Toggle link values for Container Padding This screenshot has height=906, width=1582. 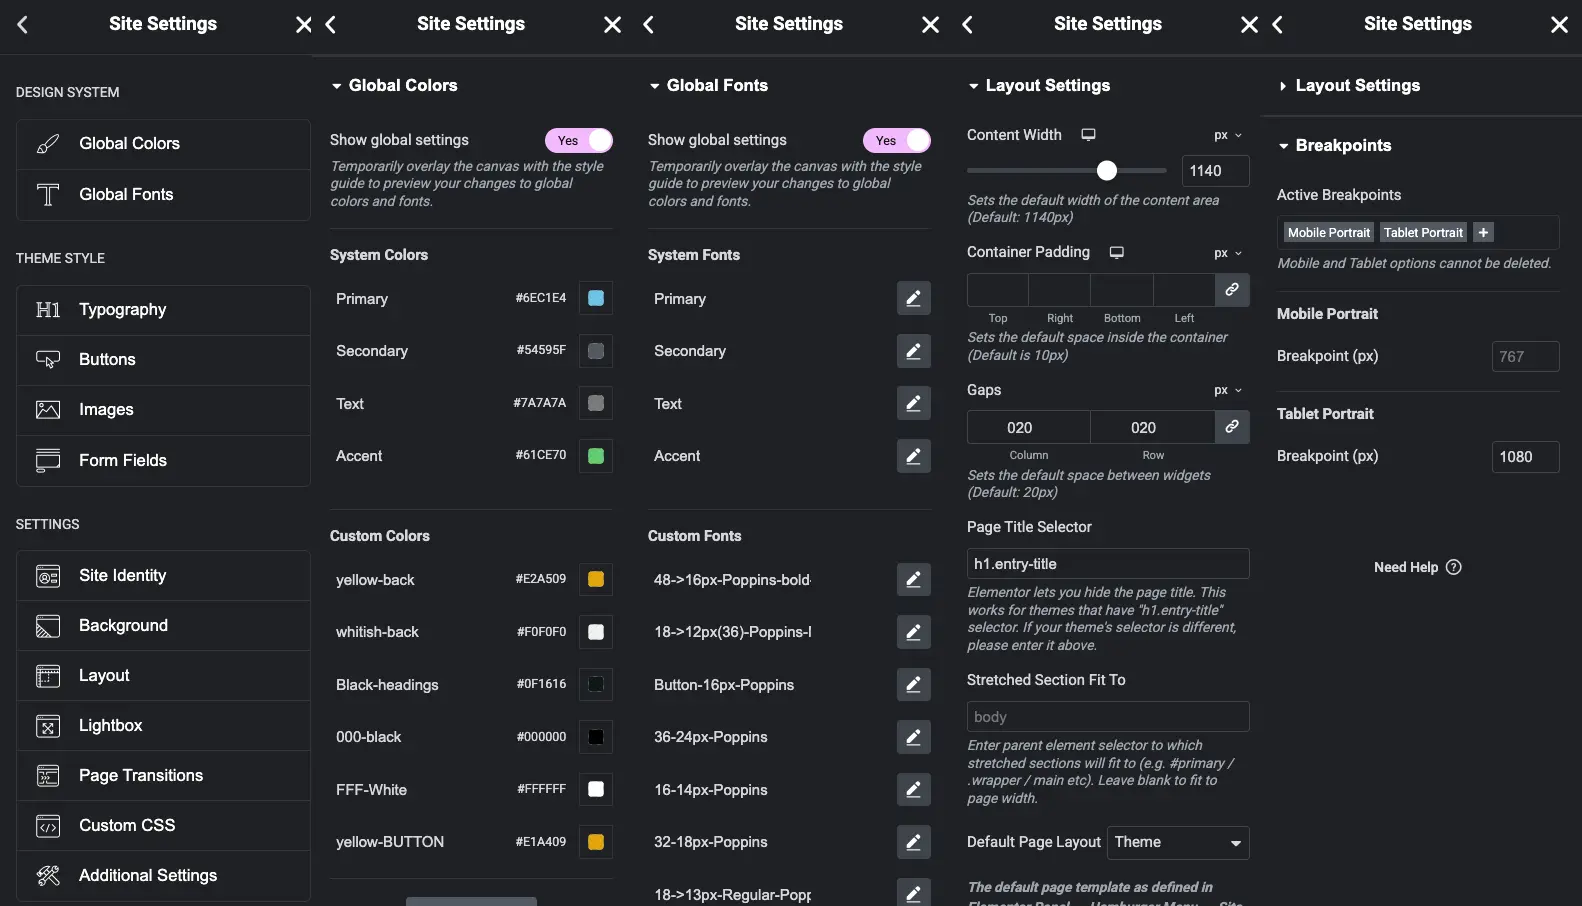1232,289
